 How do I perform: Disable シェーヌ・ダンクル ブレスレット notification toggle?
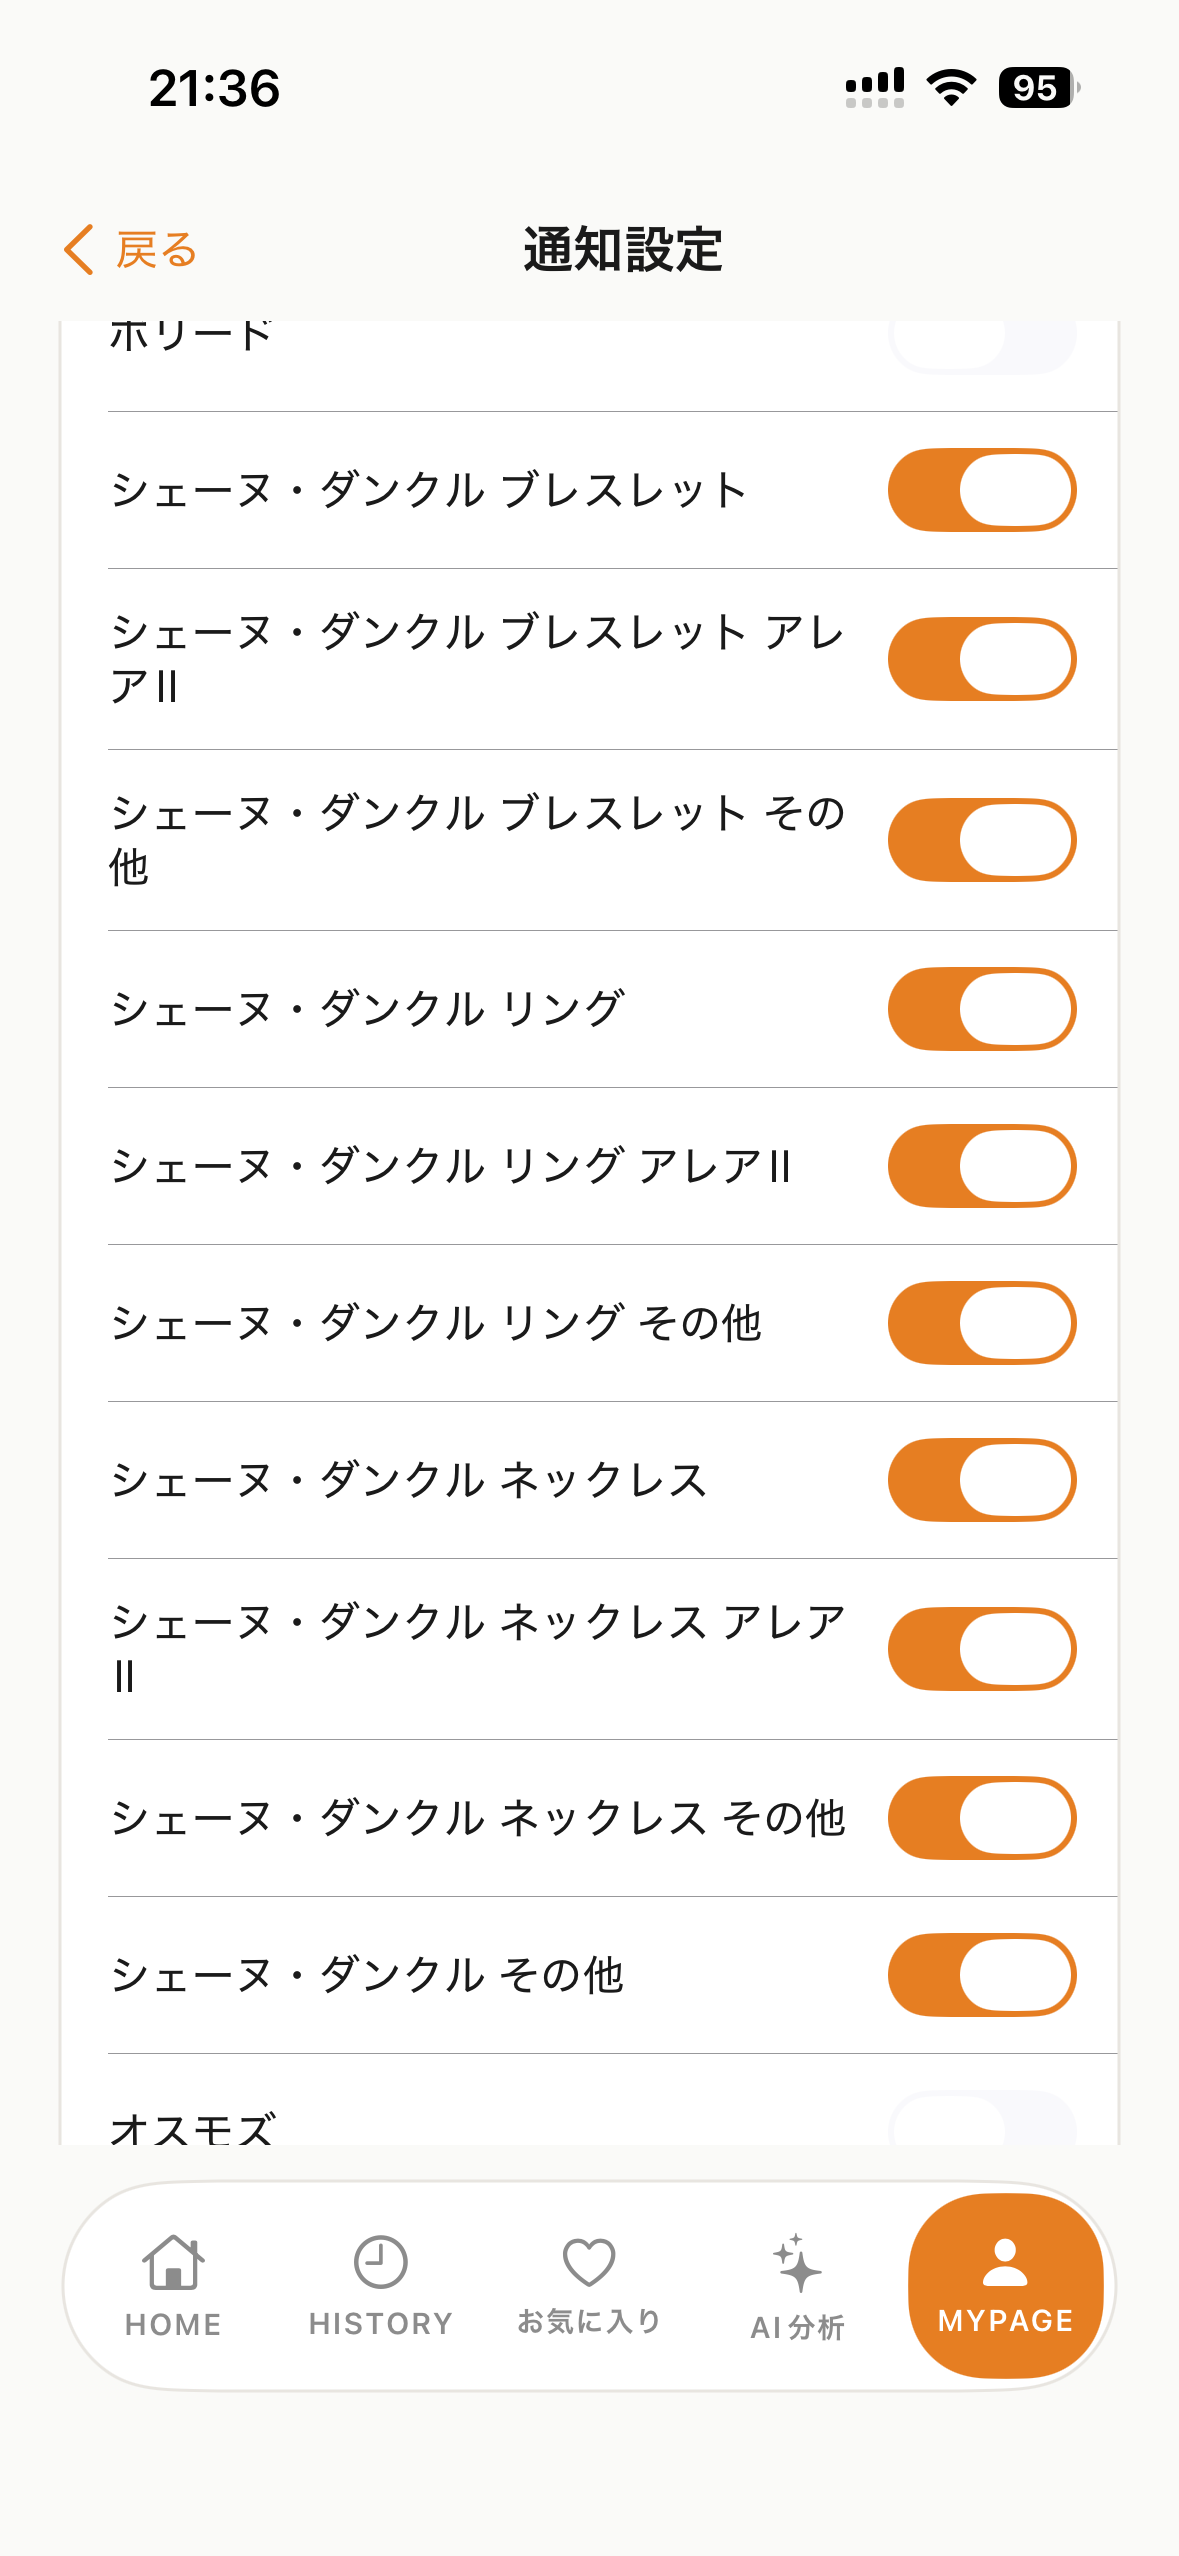click(x=982, y=490)
